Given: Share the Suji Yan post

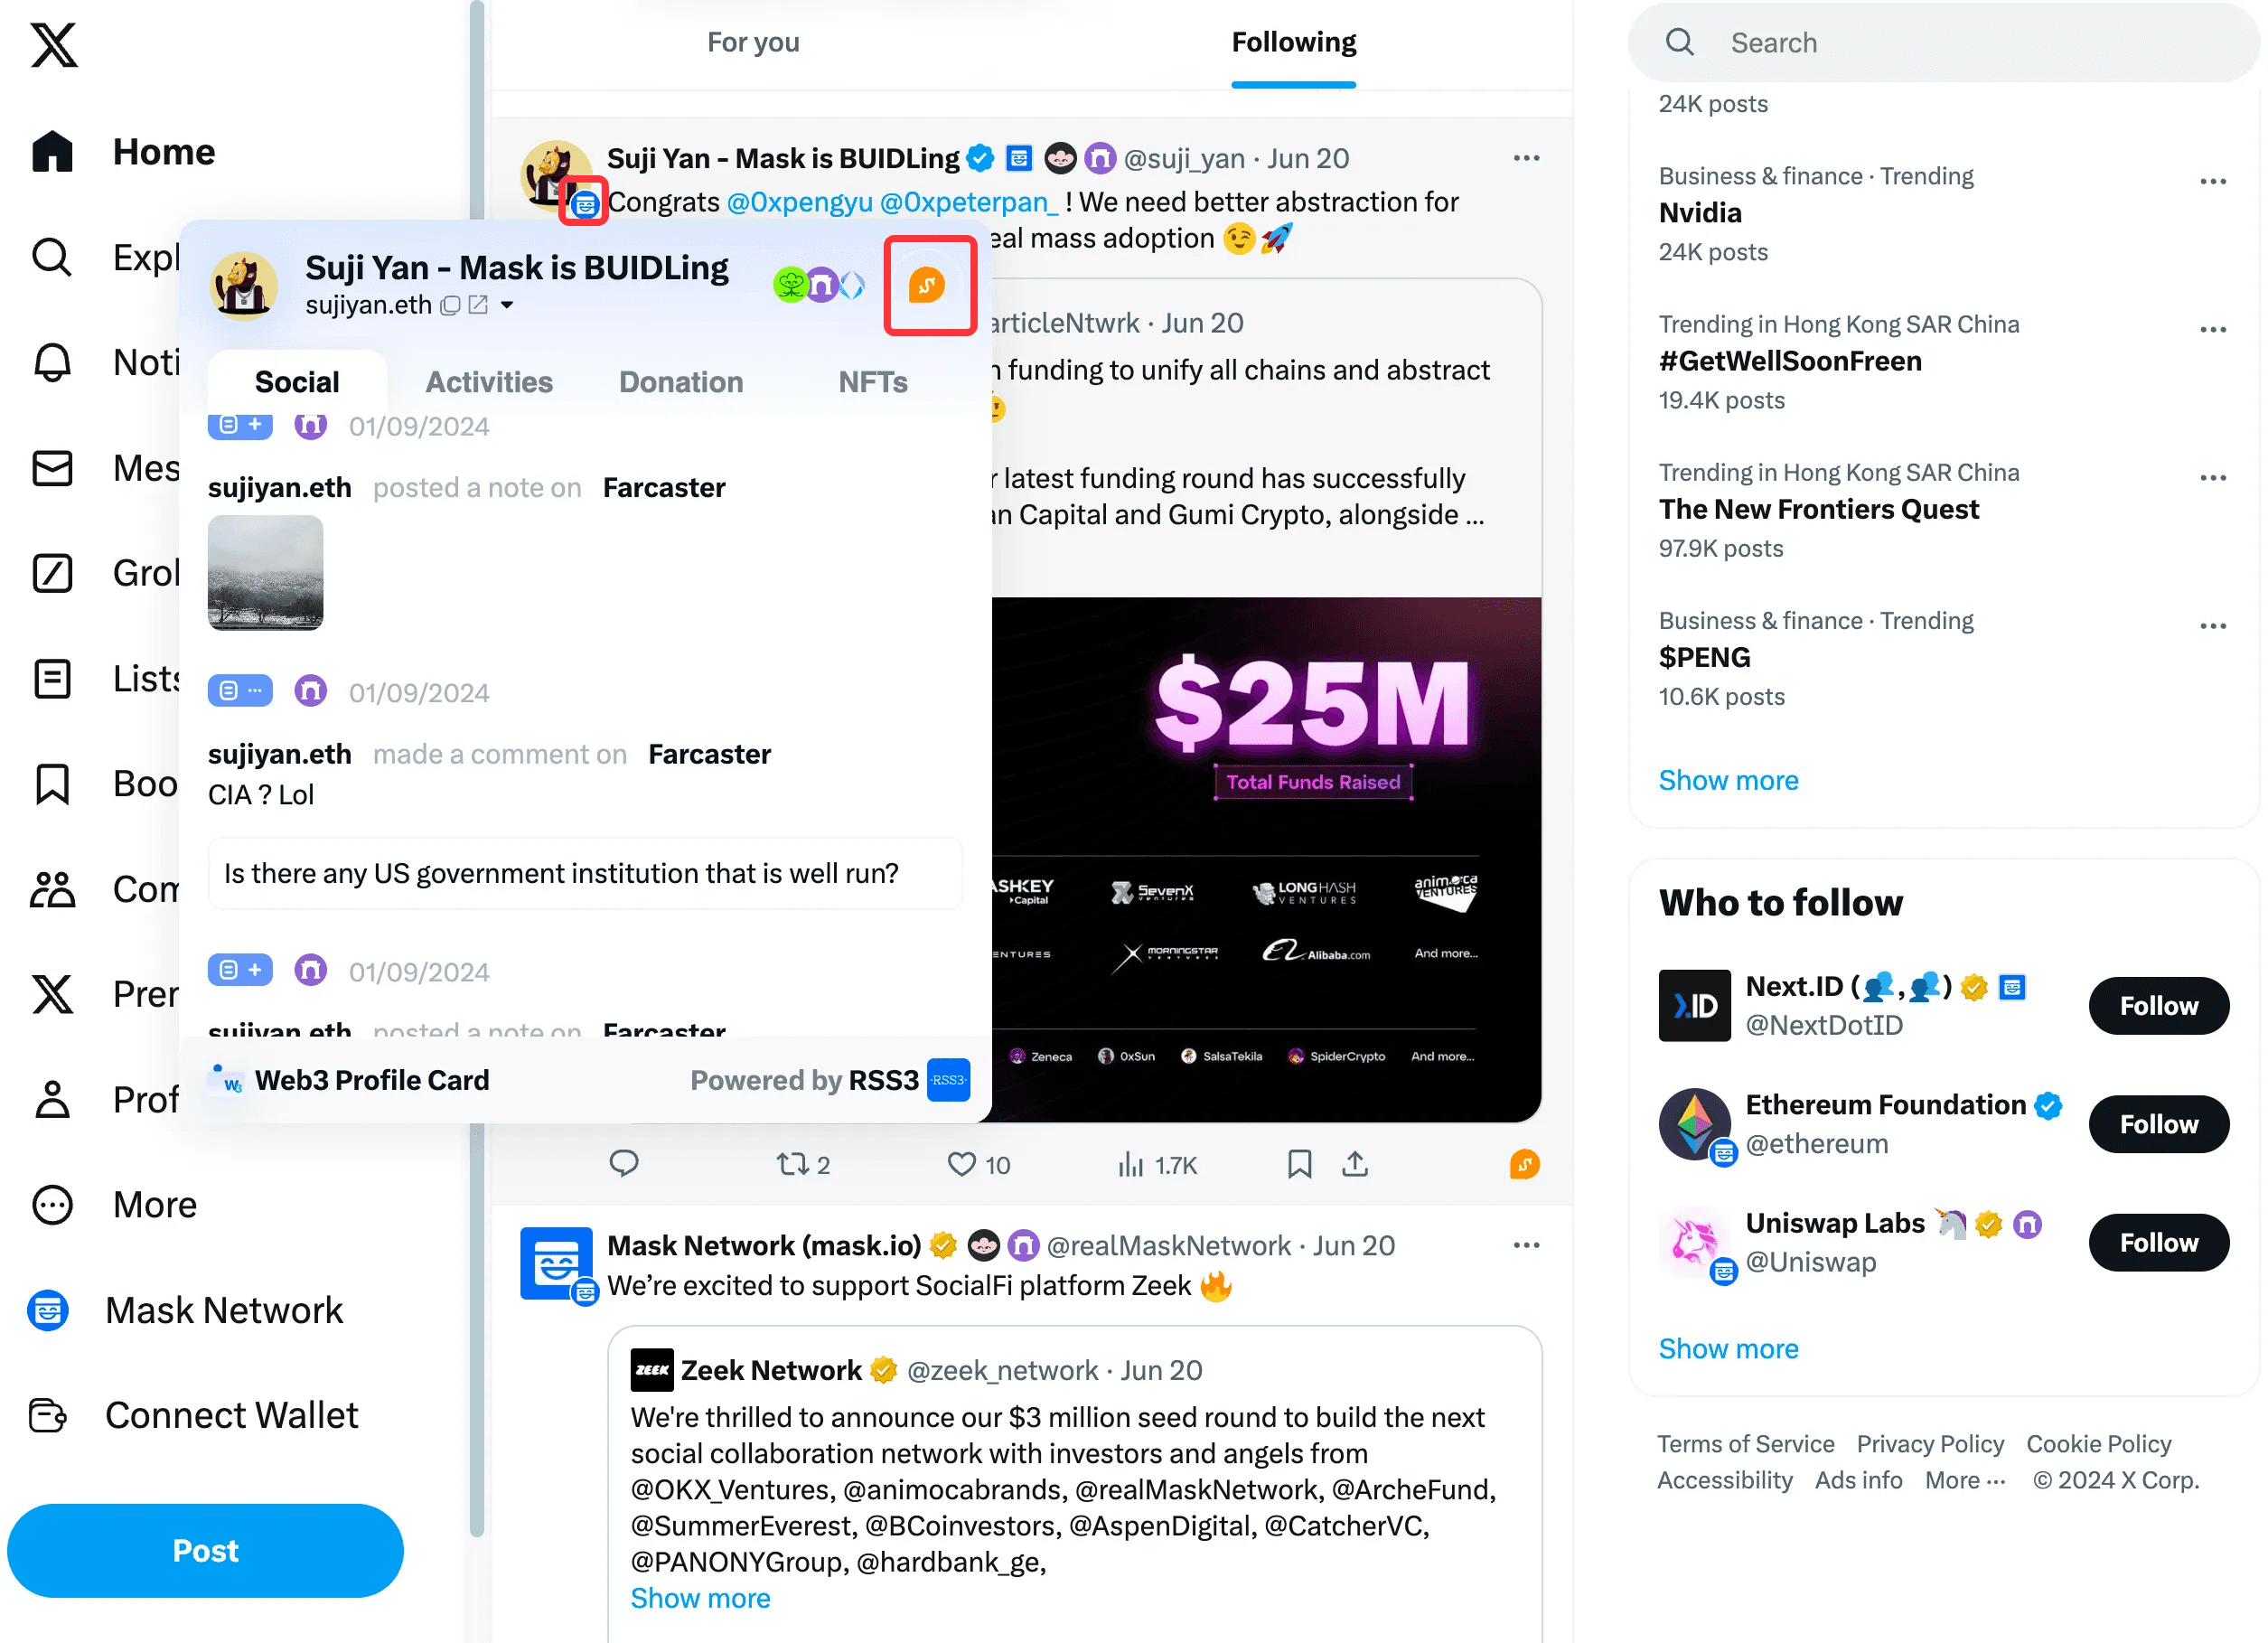Looking at the screenshot, I should coord(1357,1165).
